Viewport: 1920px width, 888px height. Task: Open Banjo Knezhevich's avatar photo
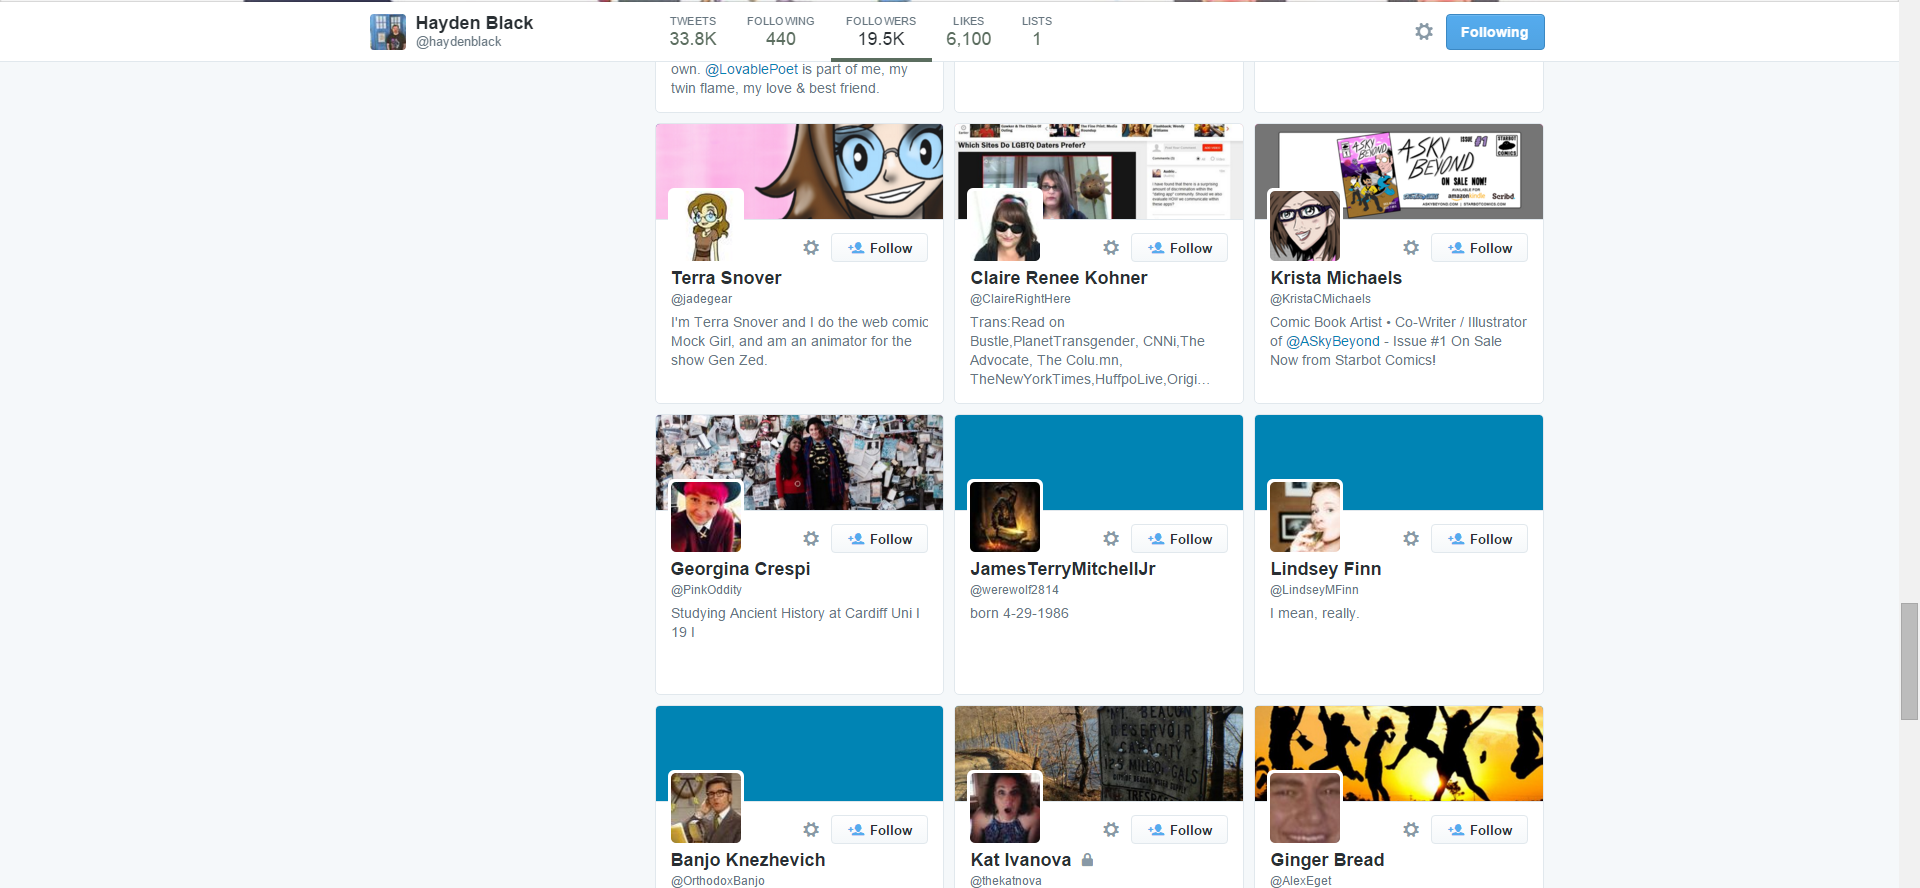point(706,808)
